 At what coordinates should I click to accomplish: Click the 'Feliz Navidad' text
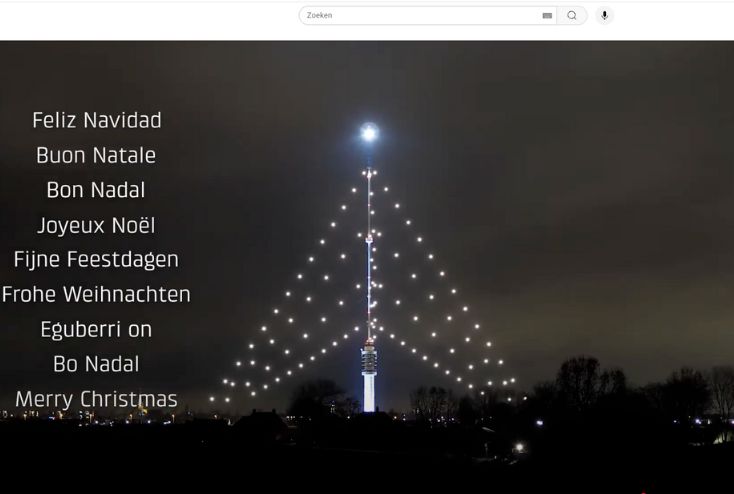coord(97,120)
